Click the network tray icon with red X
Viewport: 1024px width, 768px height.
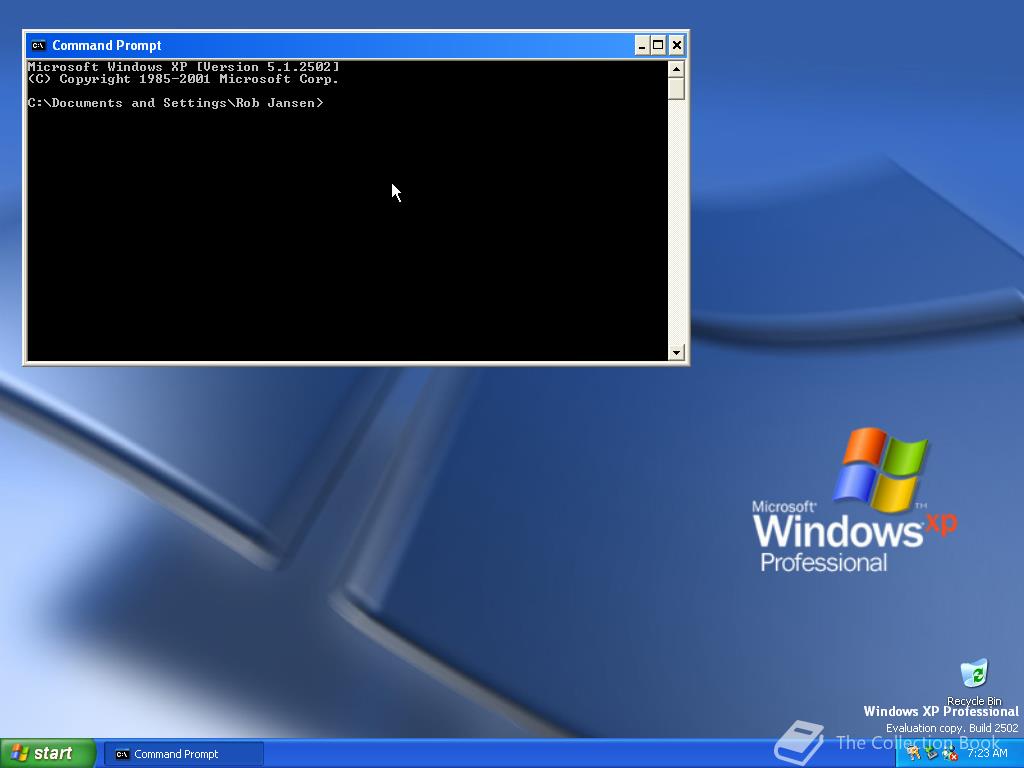pos(950,754)
